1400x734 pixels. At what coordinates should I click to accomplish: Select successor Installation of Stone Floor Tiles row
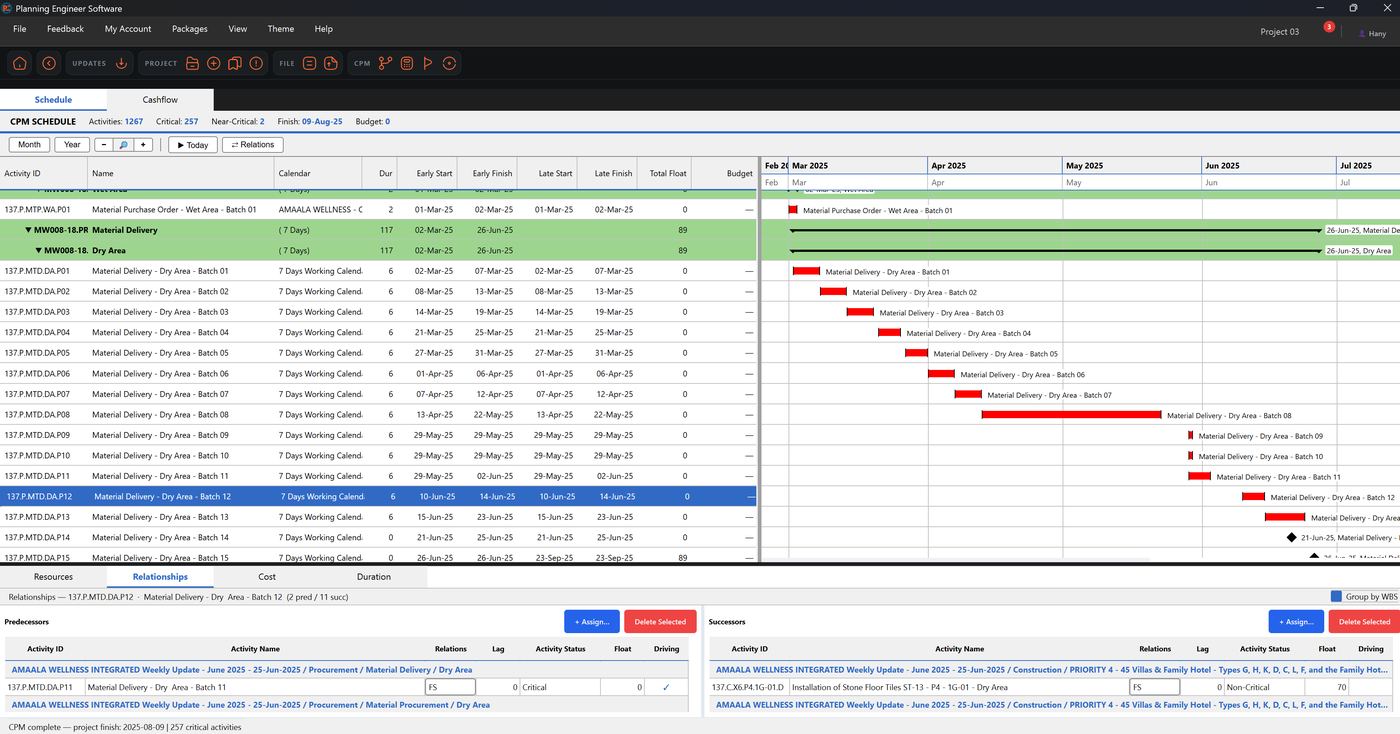1050,687
